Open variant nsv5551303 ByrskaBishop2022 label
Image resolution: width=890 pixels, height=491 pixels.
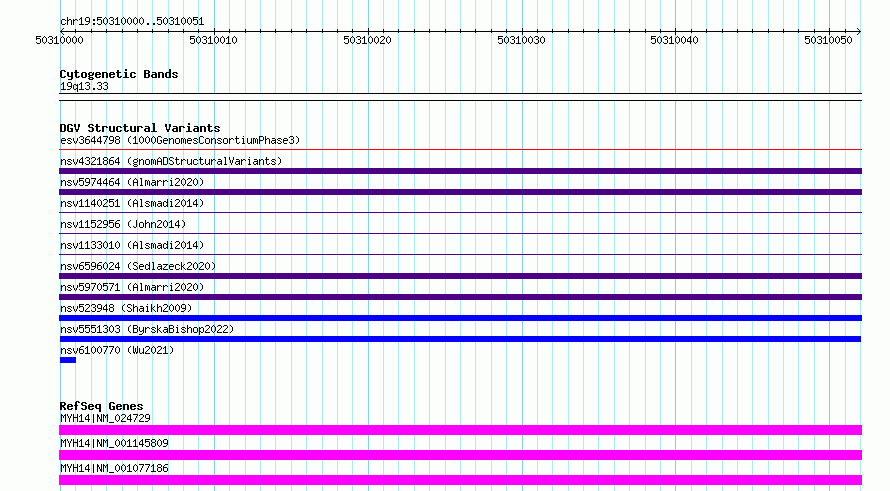pos(147,329)
